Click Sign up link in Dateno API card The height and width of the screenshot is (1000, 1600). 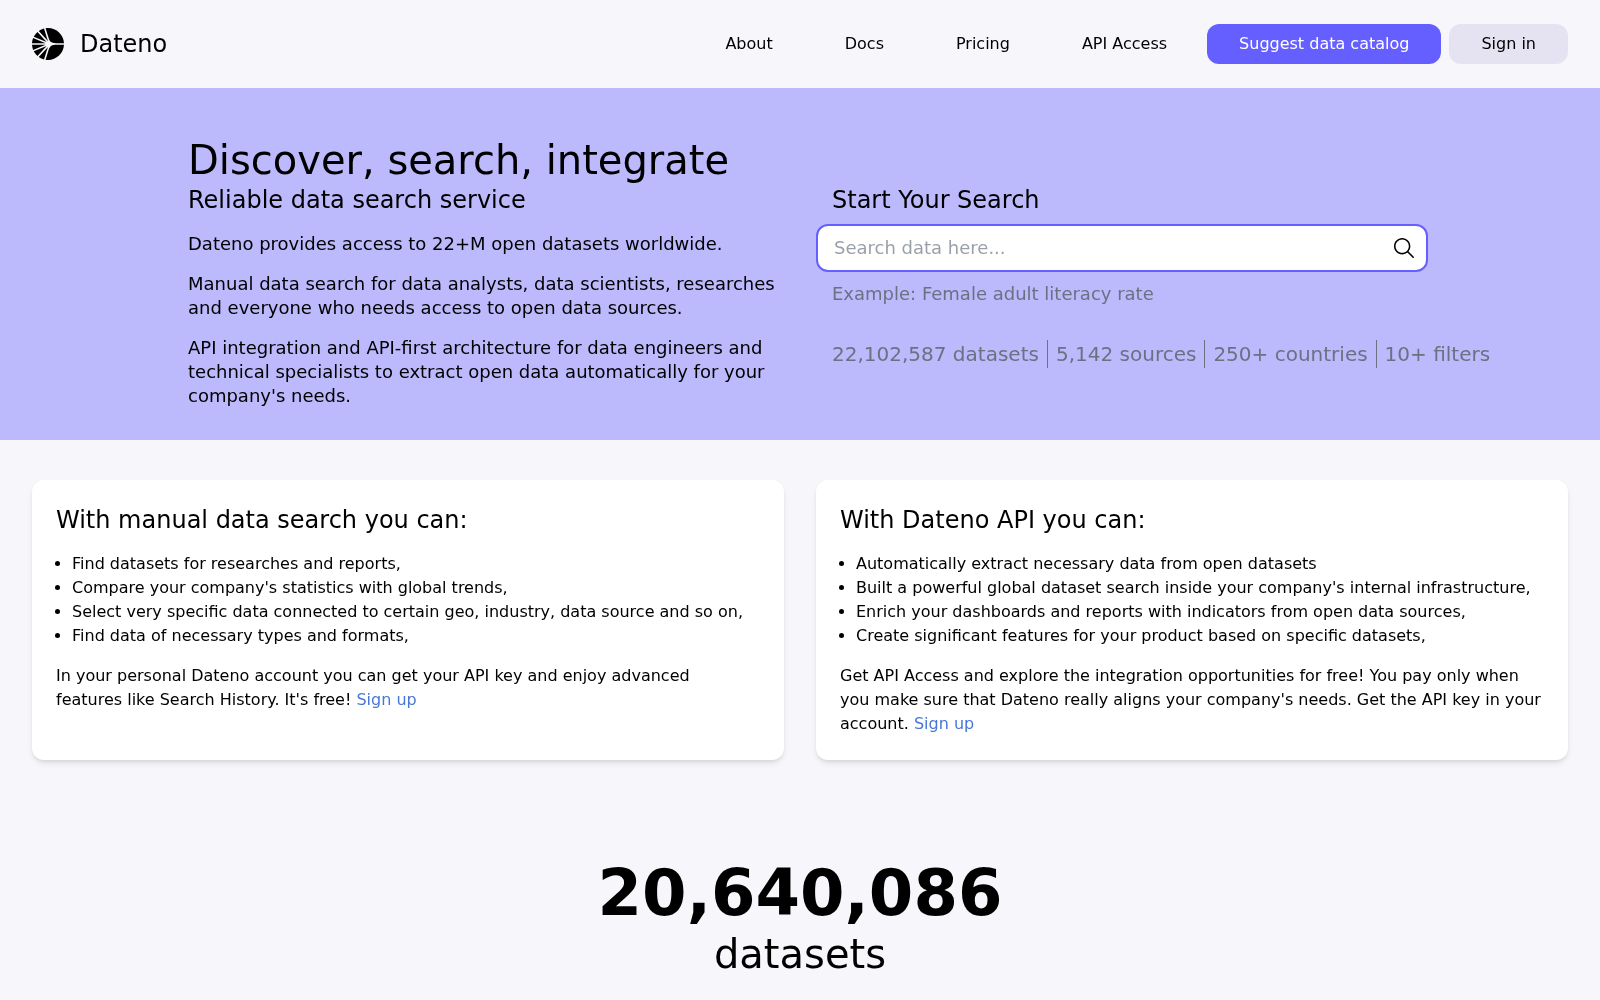point(944,724)
